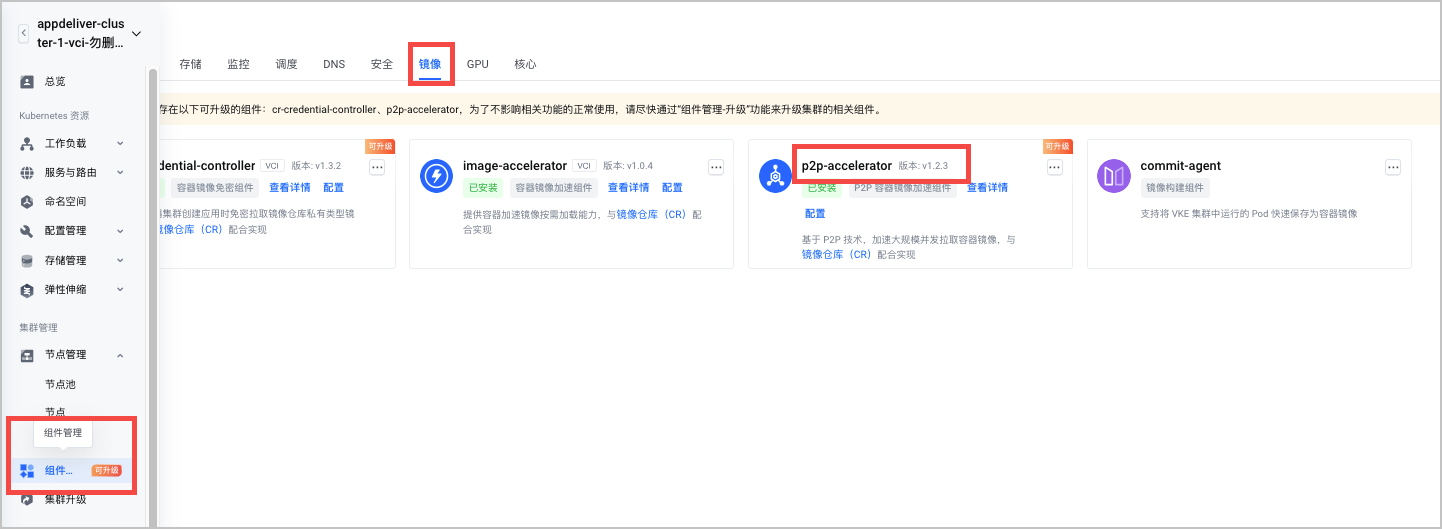The image size is (1442, 529).
Task: Expand the 服务与路由 chevron
Action: tap(120, 172)
